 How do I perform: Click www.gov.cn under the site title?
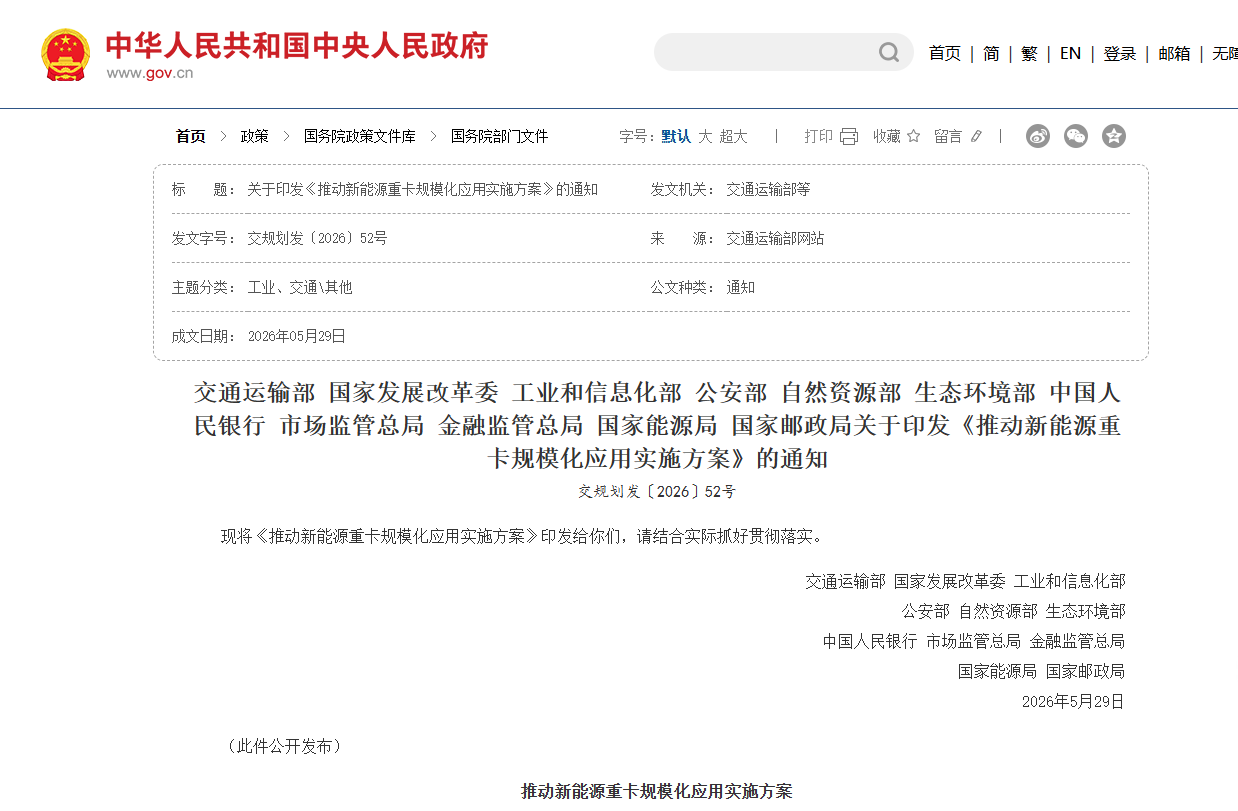point(150,72)
